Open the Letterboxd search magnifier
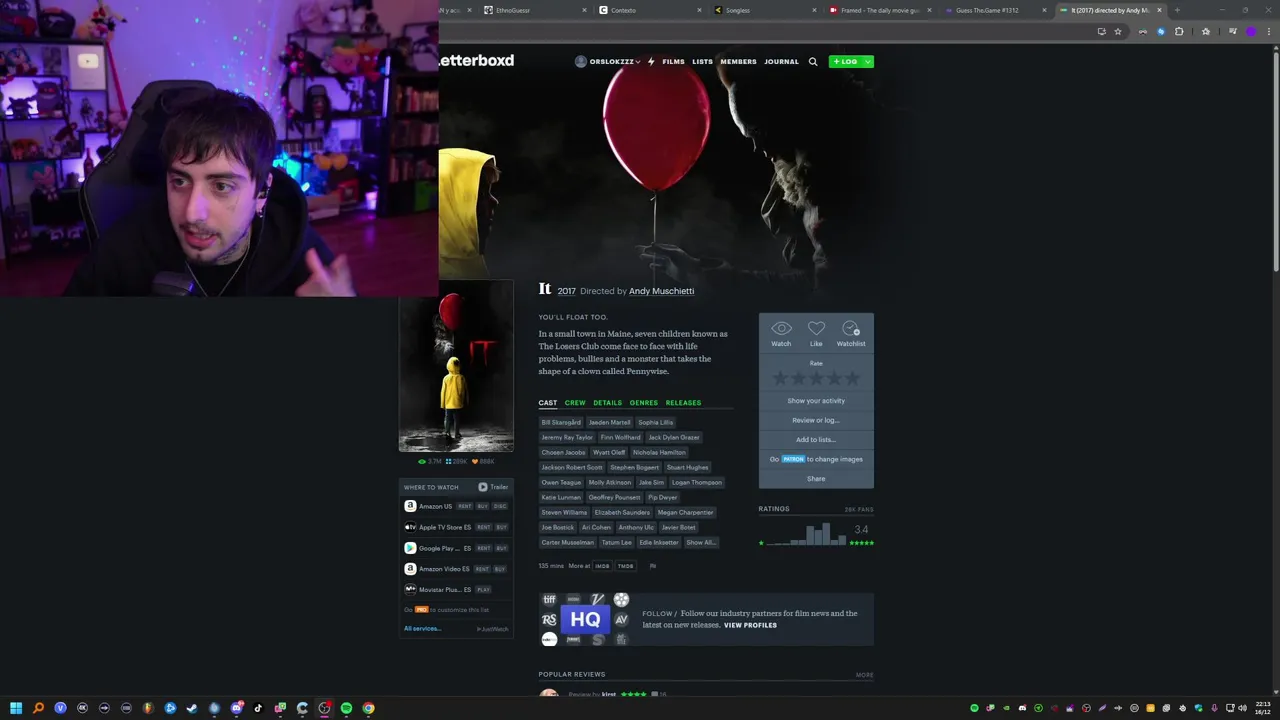This screenshot has width=1280, height=720. (813, 62)
